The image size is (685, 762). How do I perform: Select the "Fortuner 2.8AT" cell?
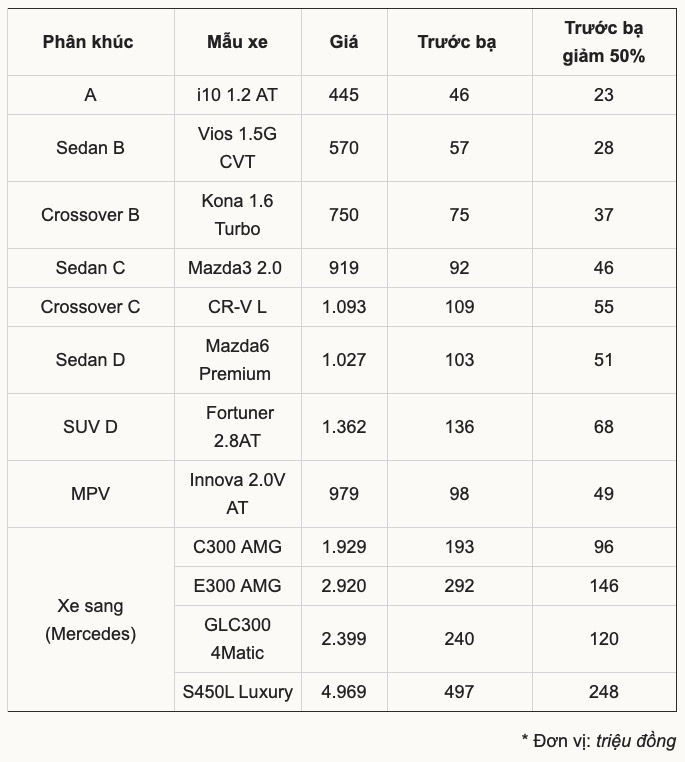pyautogui.click(x=237, y=427)
